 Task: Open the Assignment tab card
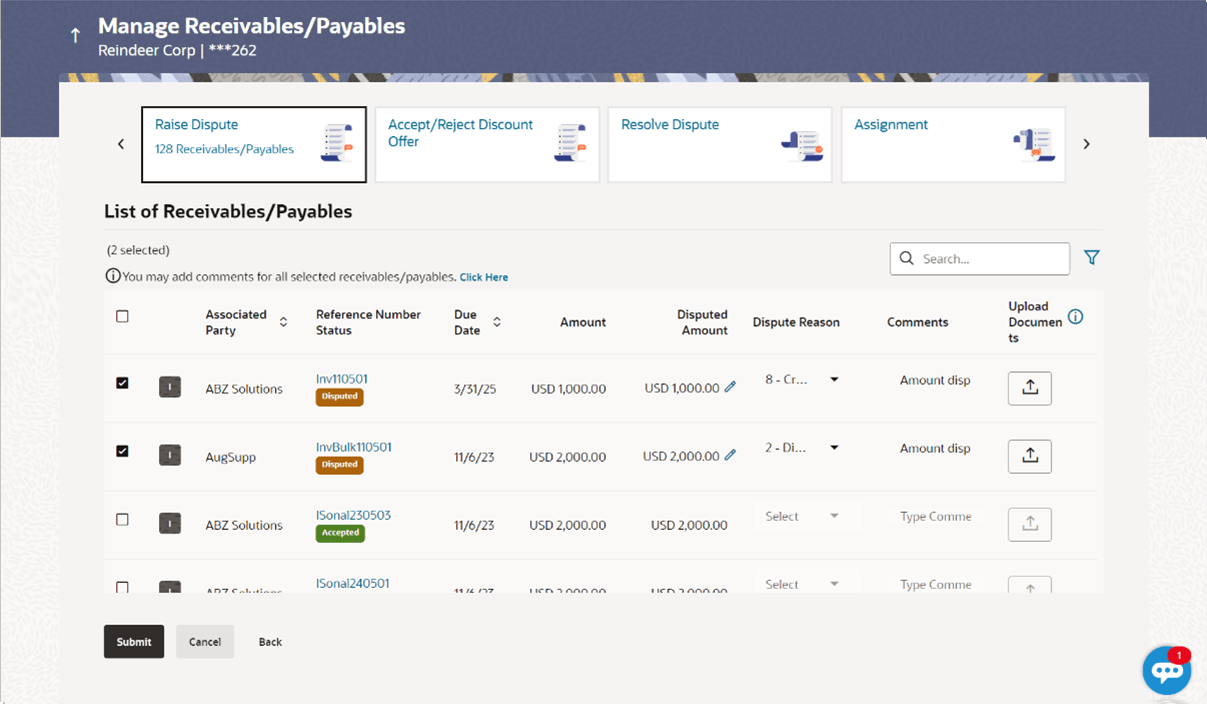pos(953,145)
